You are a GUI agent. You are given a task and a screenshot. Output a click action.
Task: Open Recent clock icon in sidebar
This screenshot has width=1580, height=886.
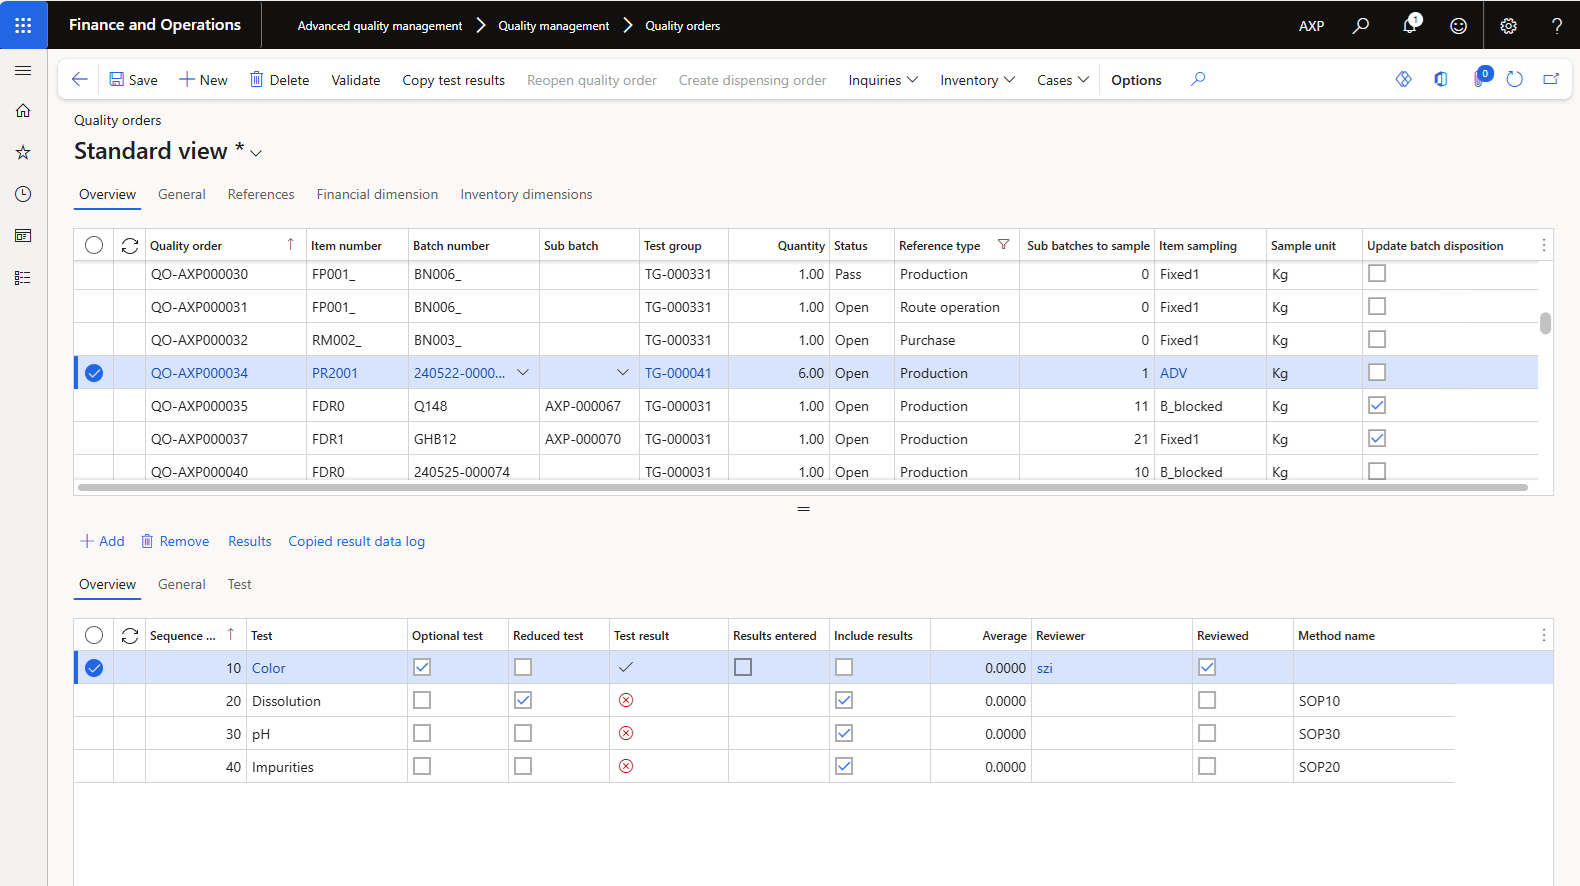tap(23, 194)
